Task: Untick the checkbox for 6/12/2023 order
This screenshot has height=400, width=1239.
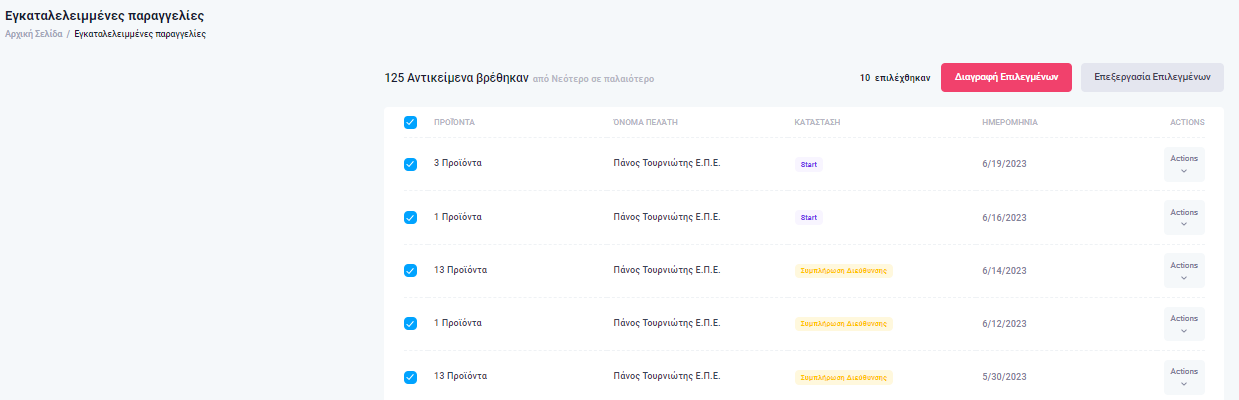Action: pyautogui.click(x=410, y=323)
